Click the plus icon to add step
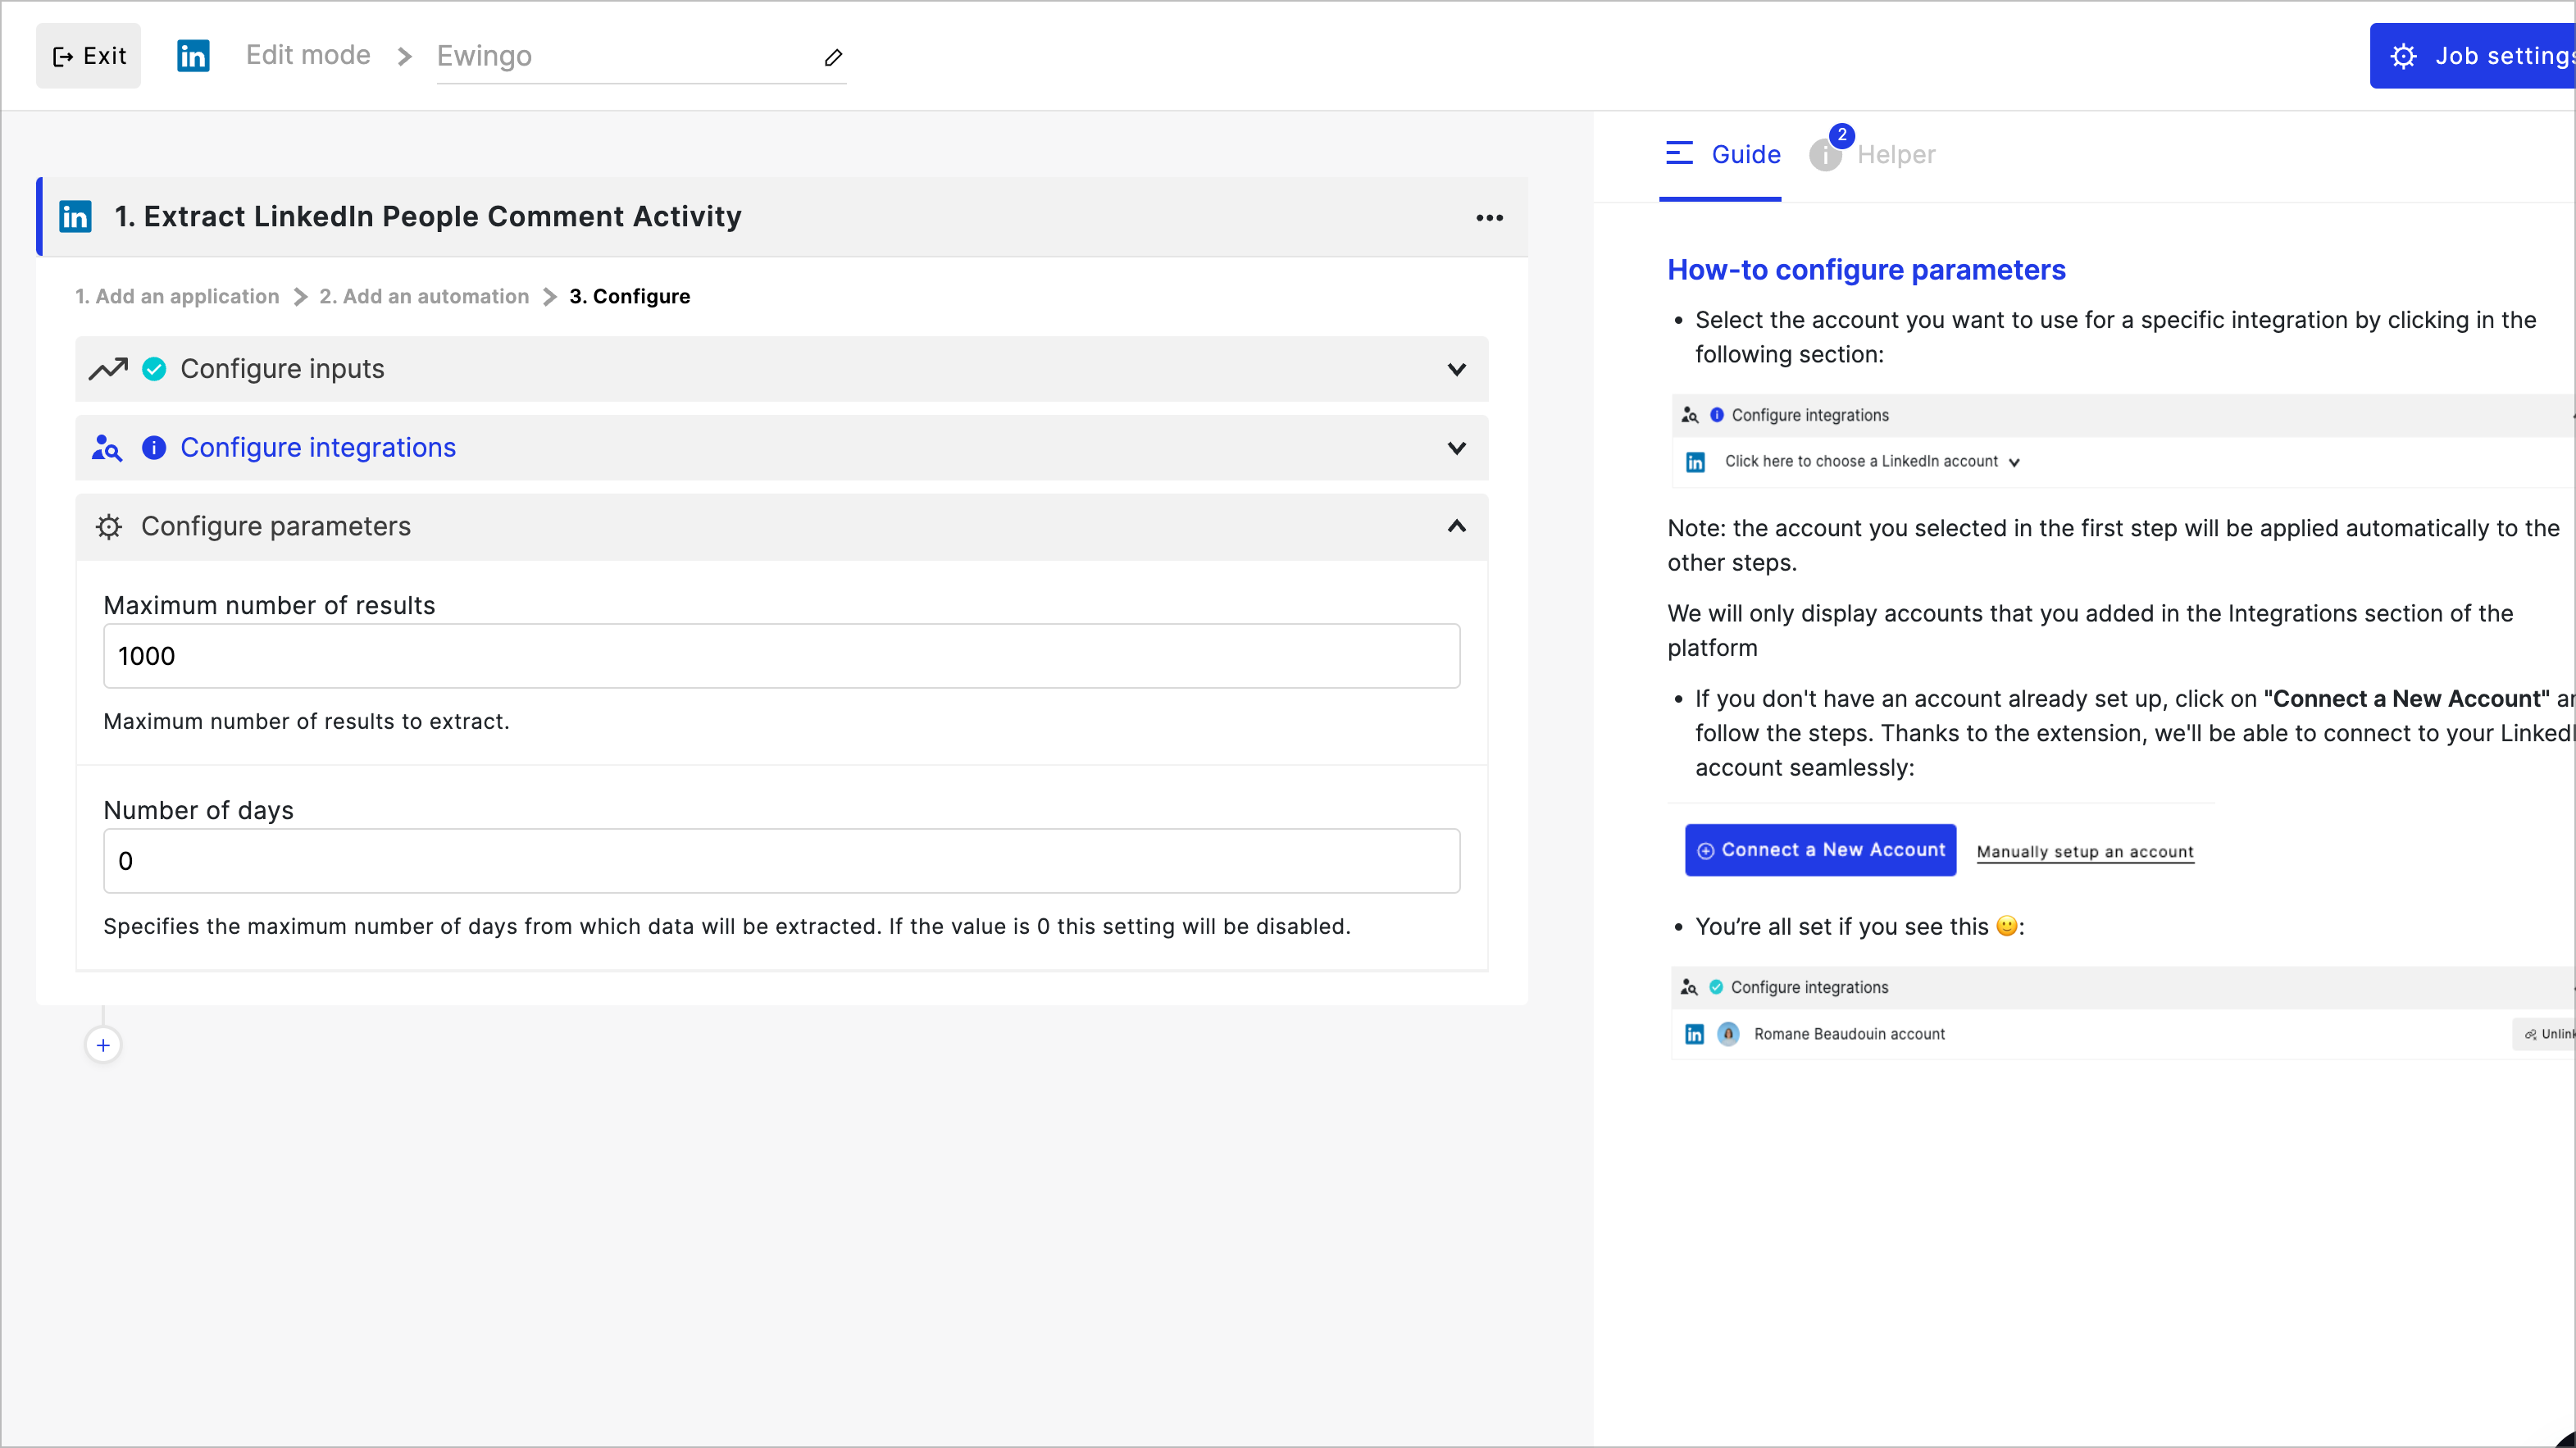The width and height of the screenshot is (2576, 1448). coord(103,1045)
